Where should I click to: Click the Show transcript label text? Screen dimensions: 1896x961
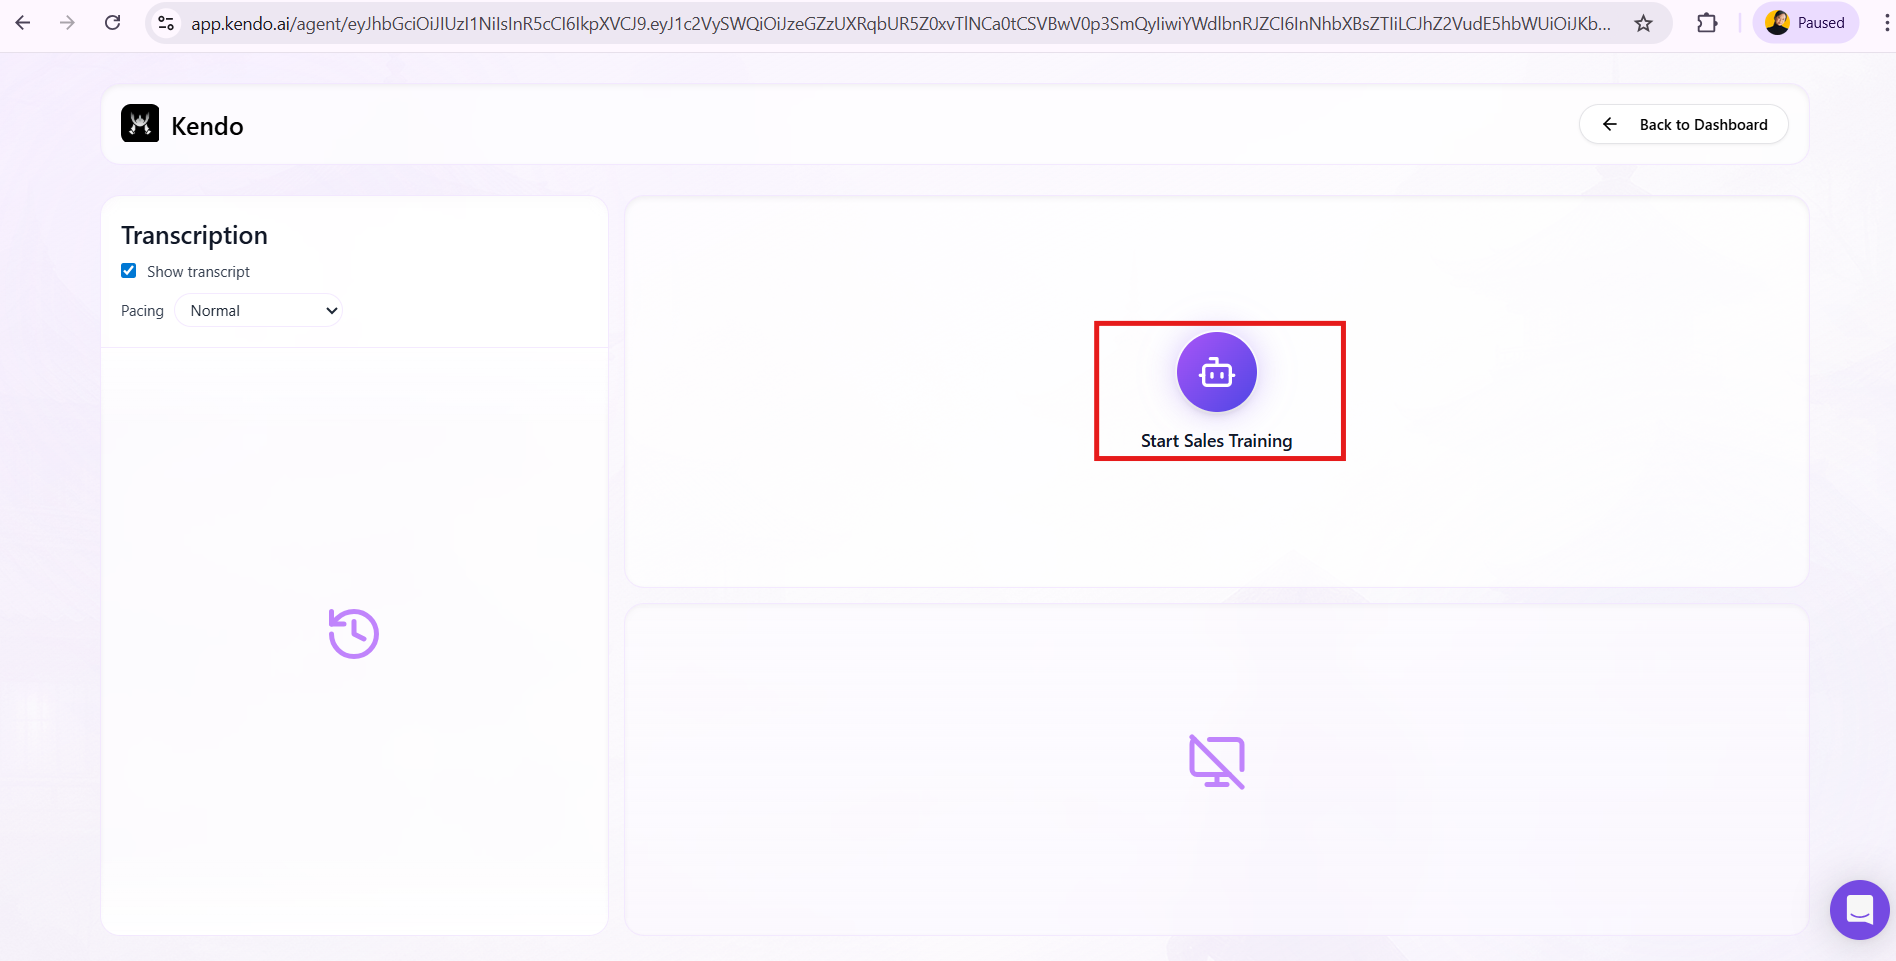point(198,272)
